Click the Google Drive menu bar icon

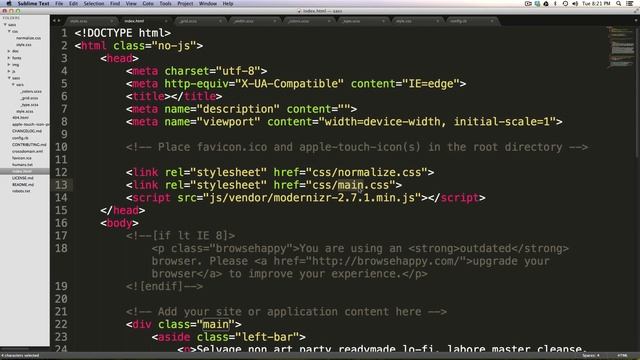click(x=546, y=3)
